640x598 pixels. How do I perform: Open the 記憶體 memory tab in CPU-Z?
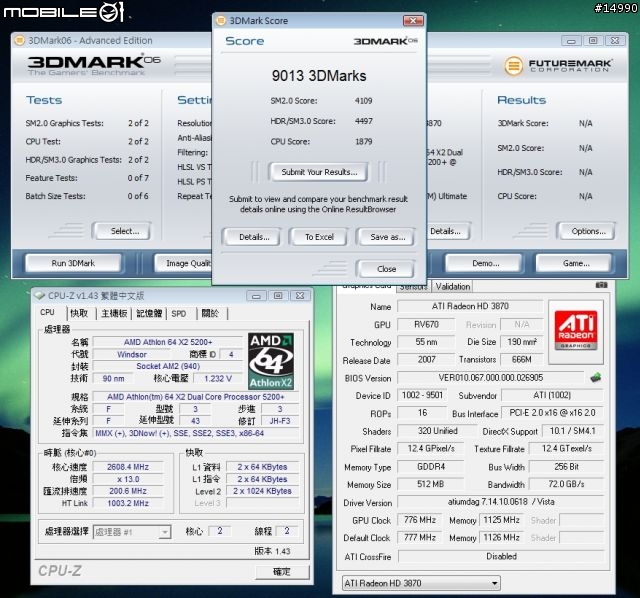(x=149, y=313)
